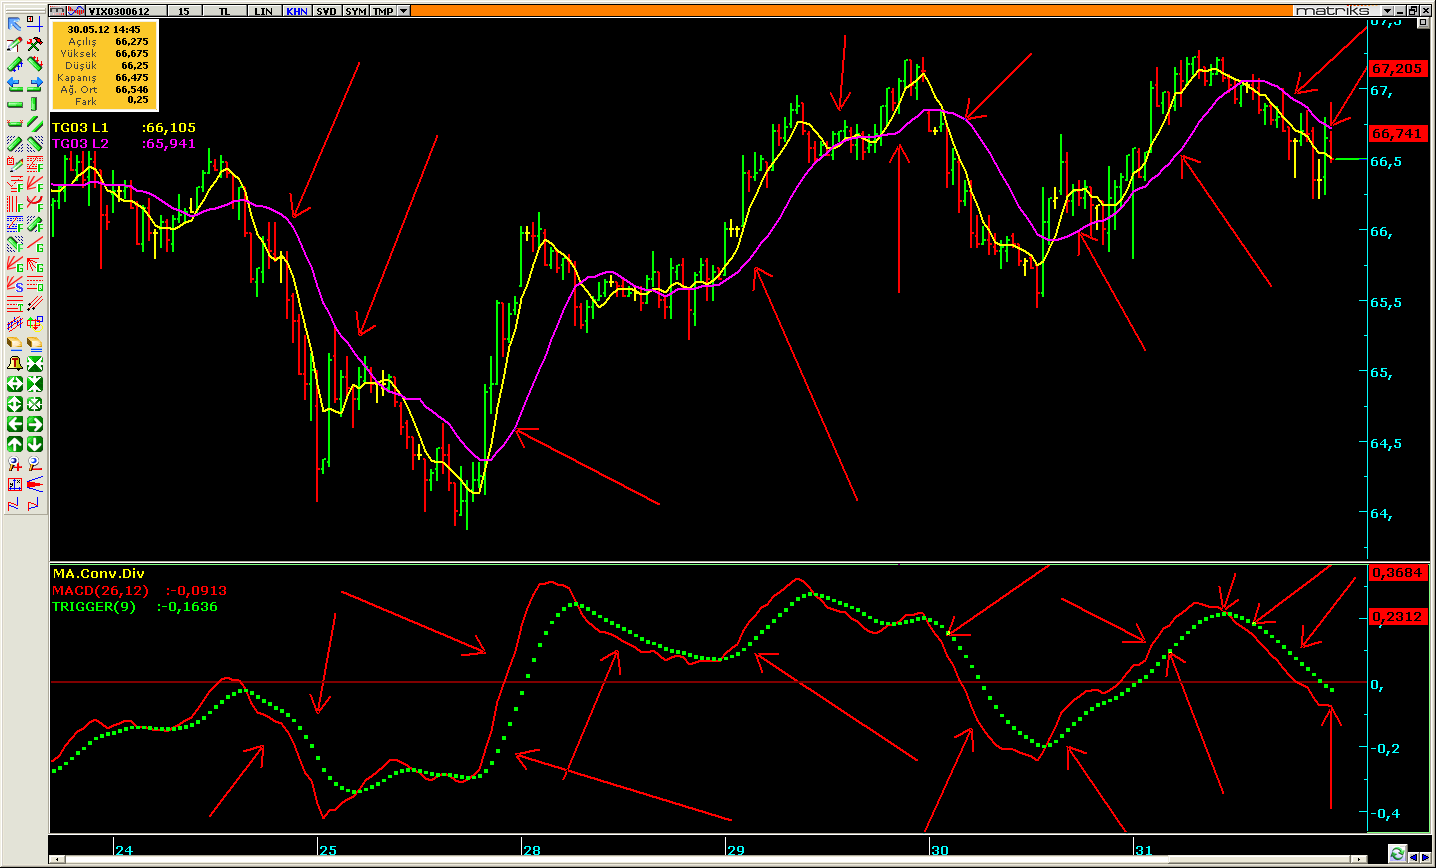Click the red 67,205 price label
Image resolution: width=1436 pixels, height=868 pixels.
[x=1397, y=69]
